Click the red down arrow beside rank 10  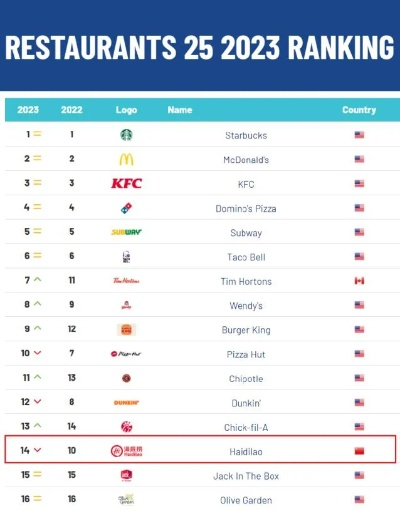(38, 353)
